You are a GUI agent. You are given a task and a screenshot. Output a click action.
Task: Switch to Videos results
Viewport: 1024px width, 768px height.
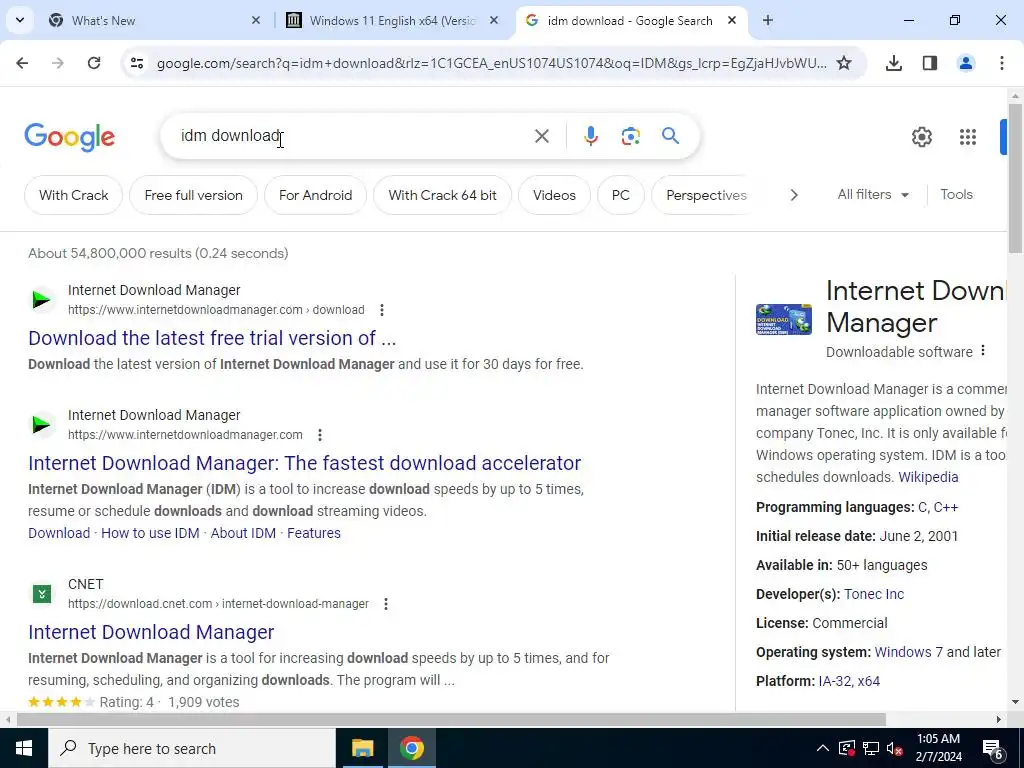[x=554, y=195]
